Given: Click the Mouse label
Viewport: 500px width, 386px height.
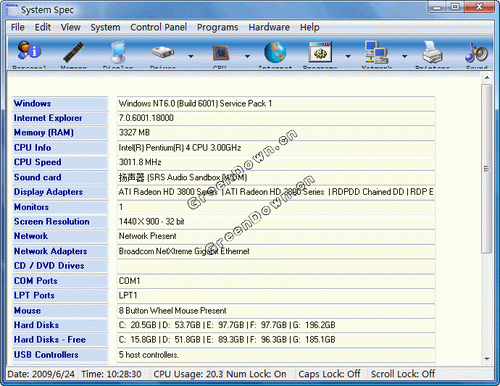Looking at the screenshot, I should tap(27, 310).
